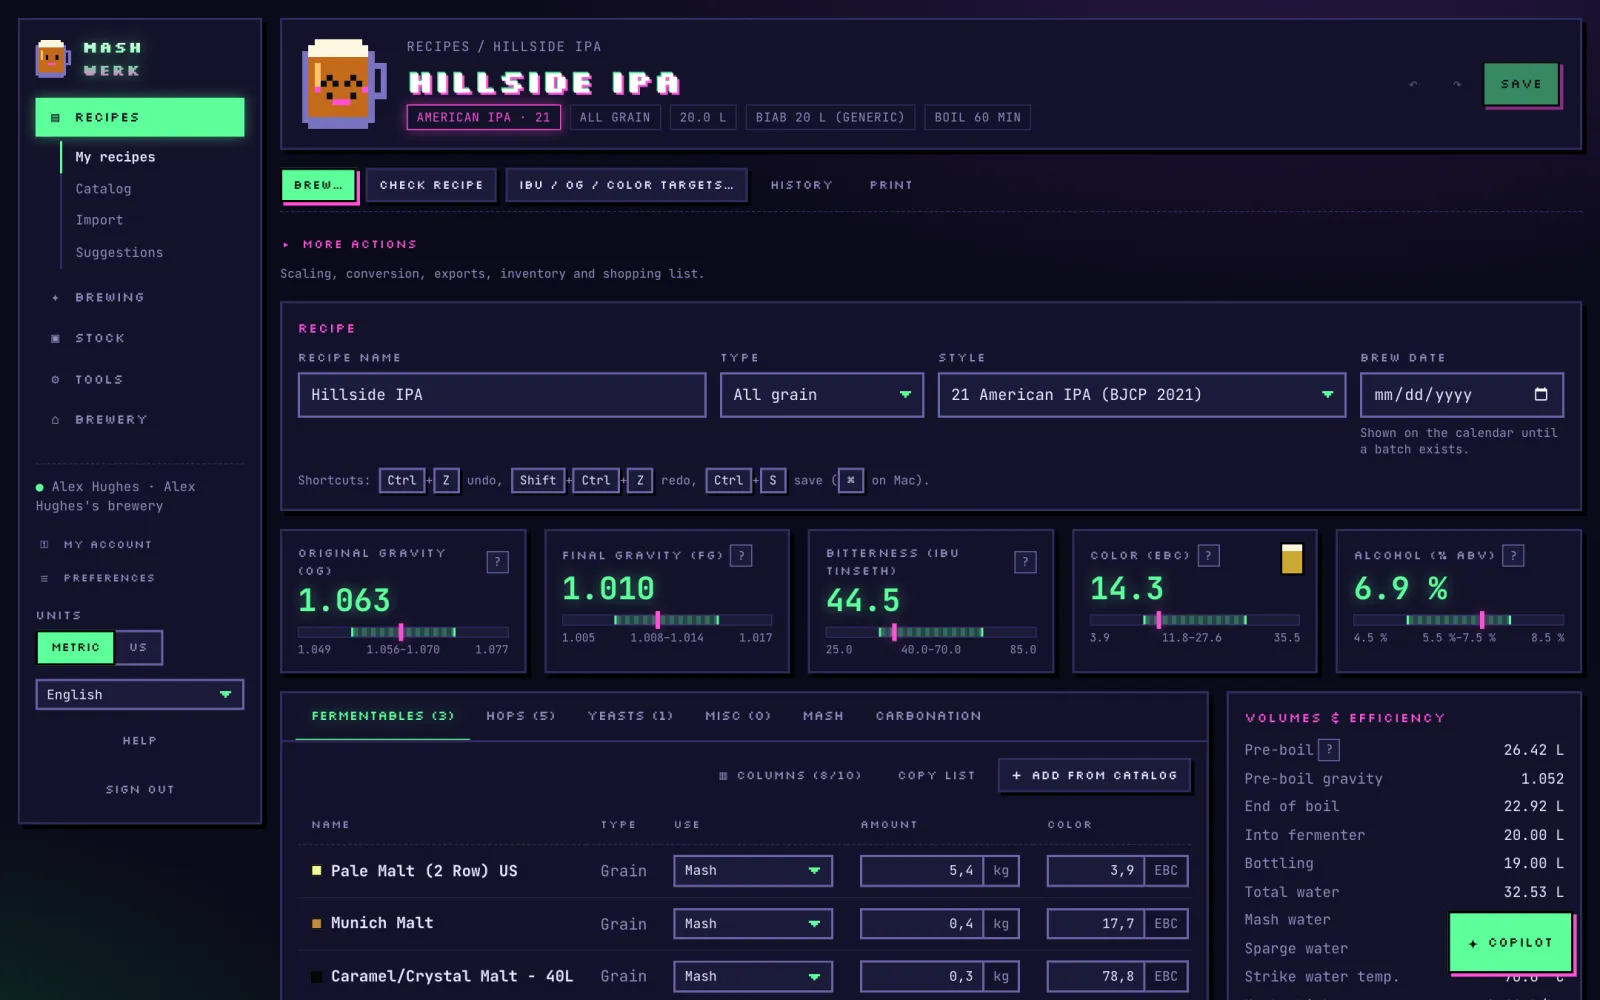The image size is (1600, 1000).
Task: Click the Check Recipe button
Action: pos(431,185)
